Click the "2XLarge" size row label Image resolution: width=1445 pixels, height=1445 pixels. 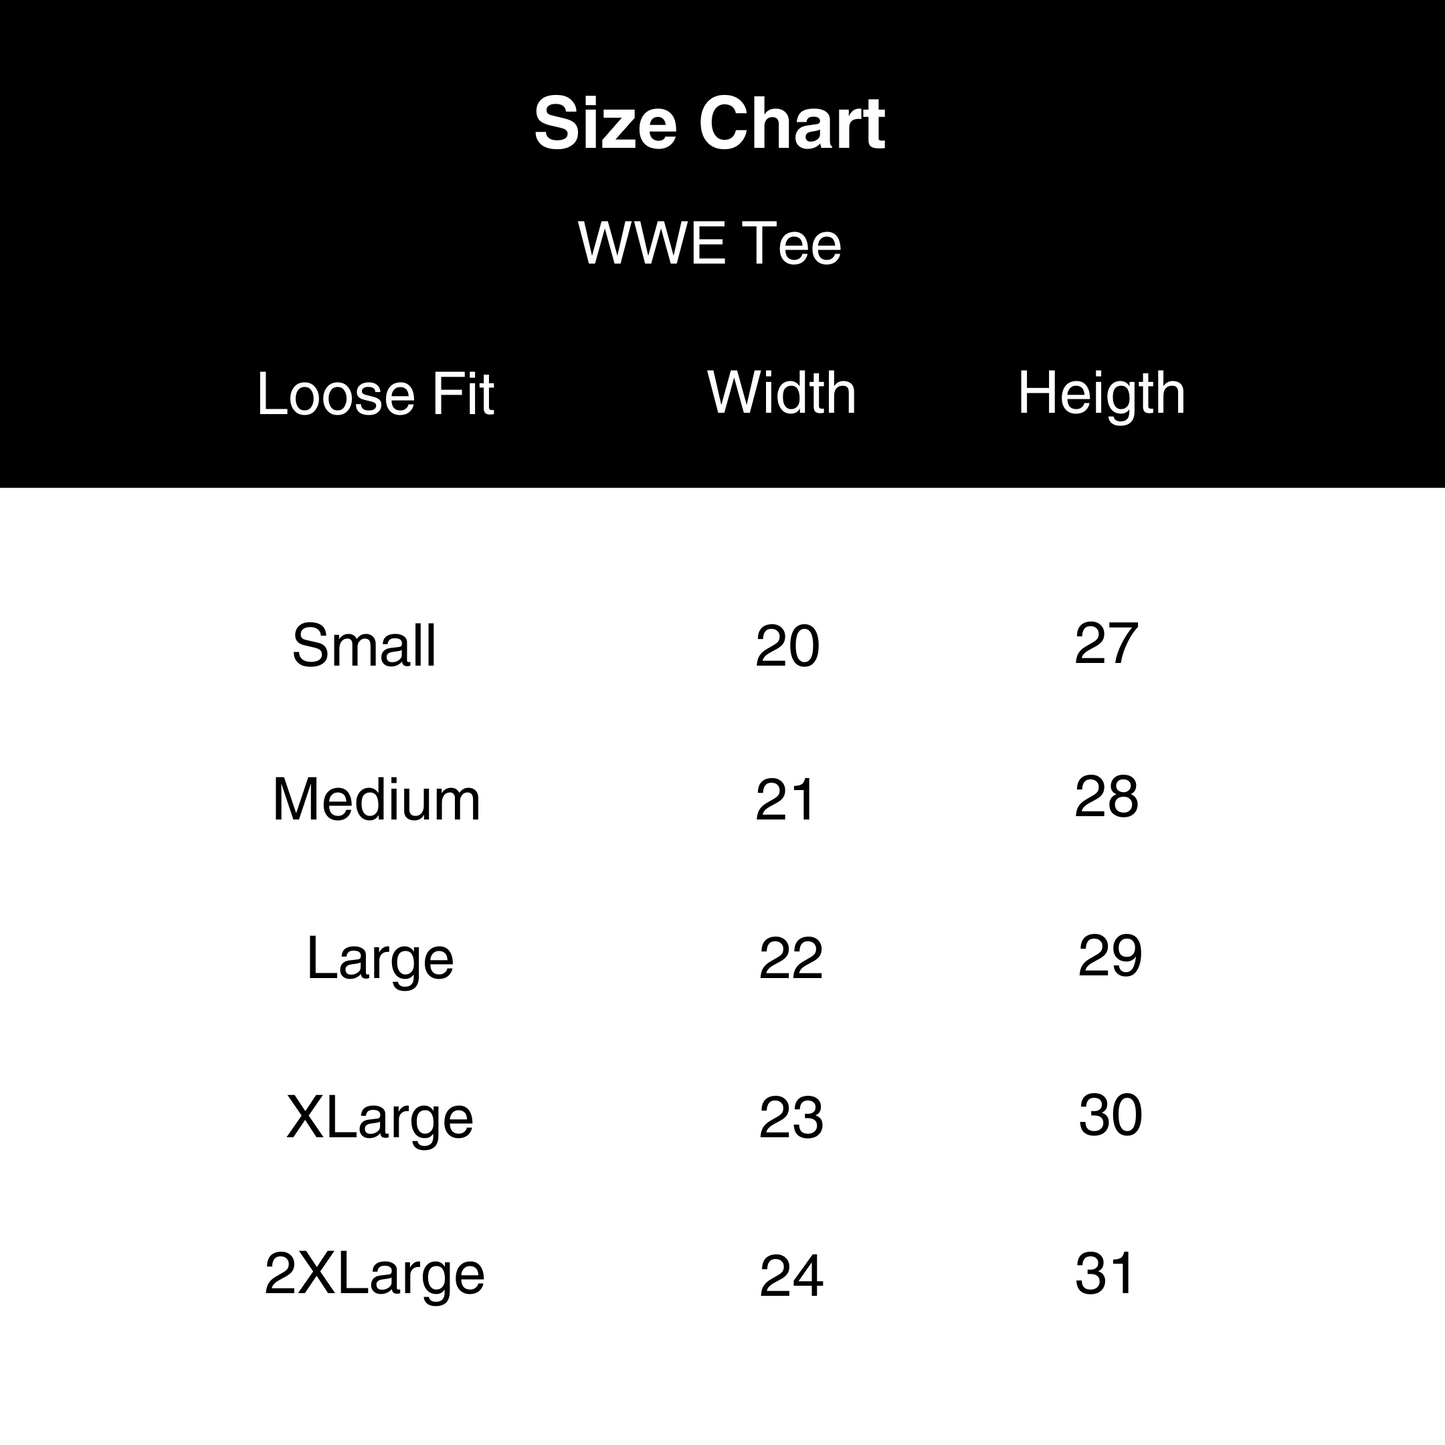[x=374, y=1274]
